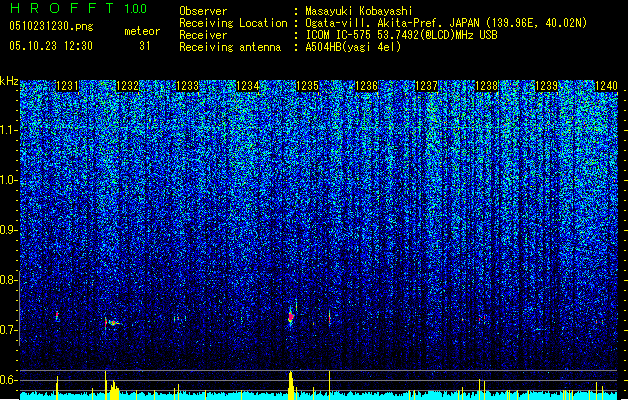Select the filename 0510231230.png
Viewport: 629px width, 400px height.
[51, 27]
